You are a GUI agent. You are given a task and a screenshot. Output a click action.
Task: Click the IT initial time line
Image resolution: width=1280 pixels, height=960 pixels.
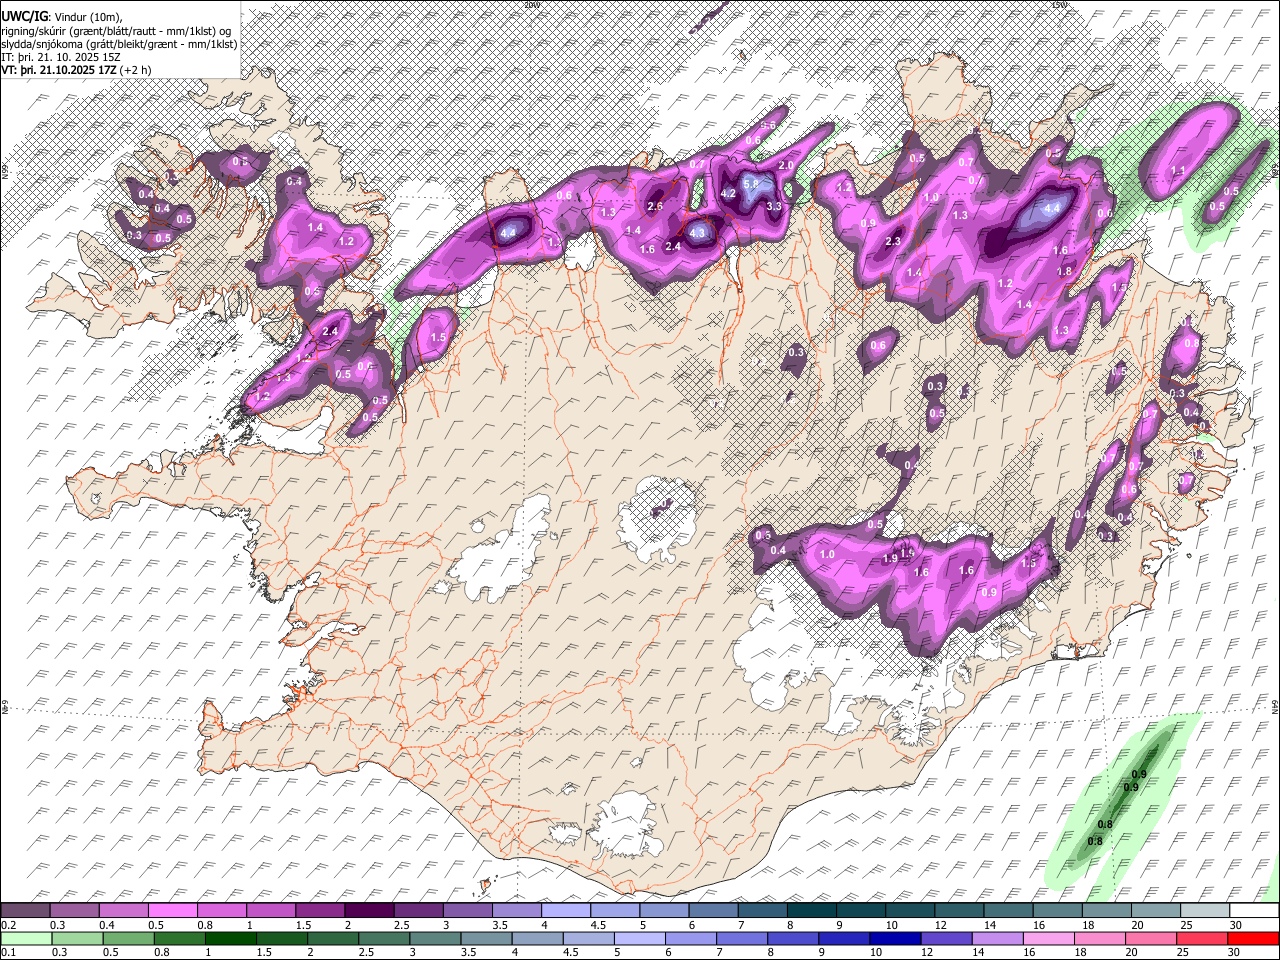(61, 57)
